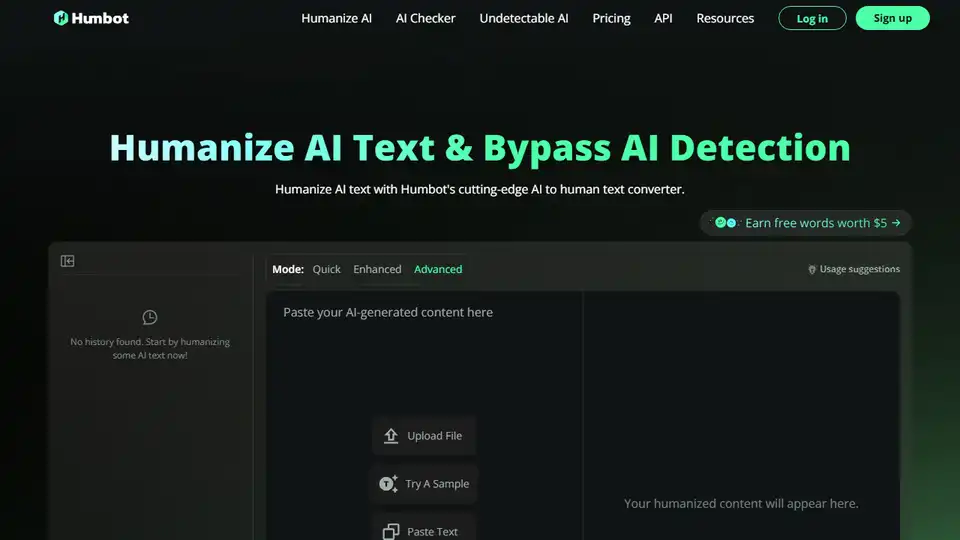This screenshot has height=540, width=960.
Task: Collapse the history sidebar panel icon
Action: click(x=67, y=261)
